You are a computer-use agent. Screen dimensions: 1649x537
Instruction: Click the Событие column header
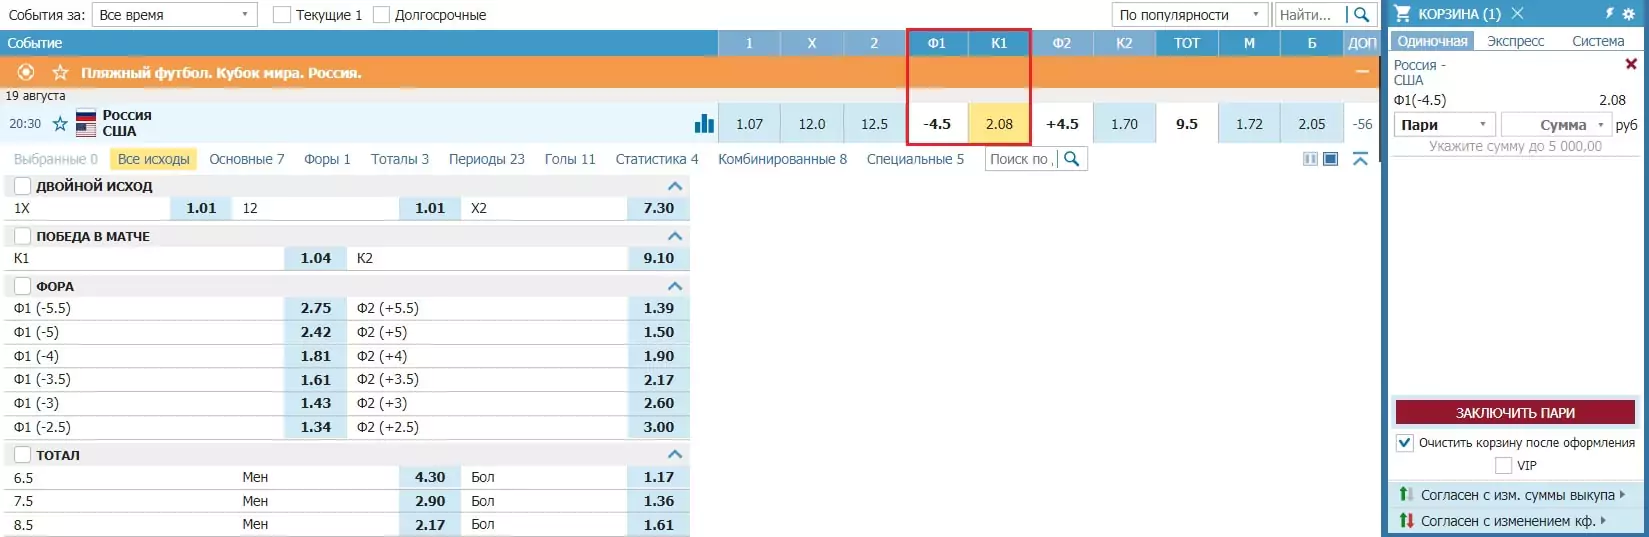pos(35,43)
